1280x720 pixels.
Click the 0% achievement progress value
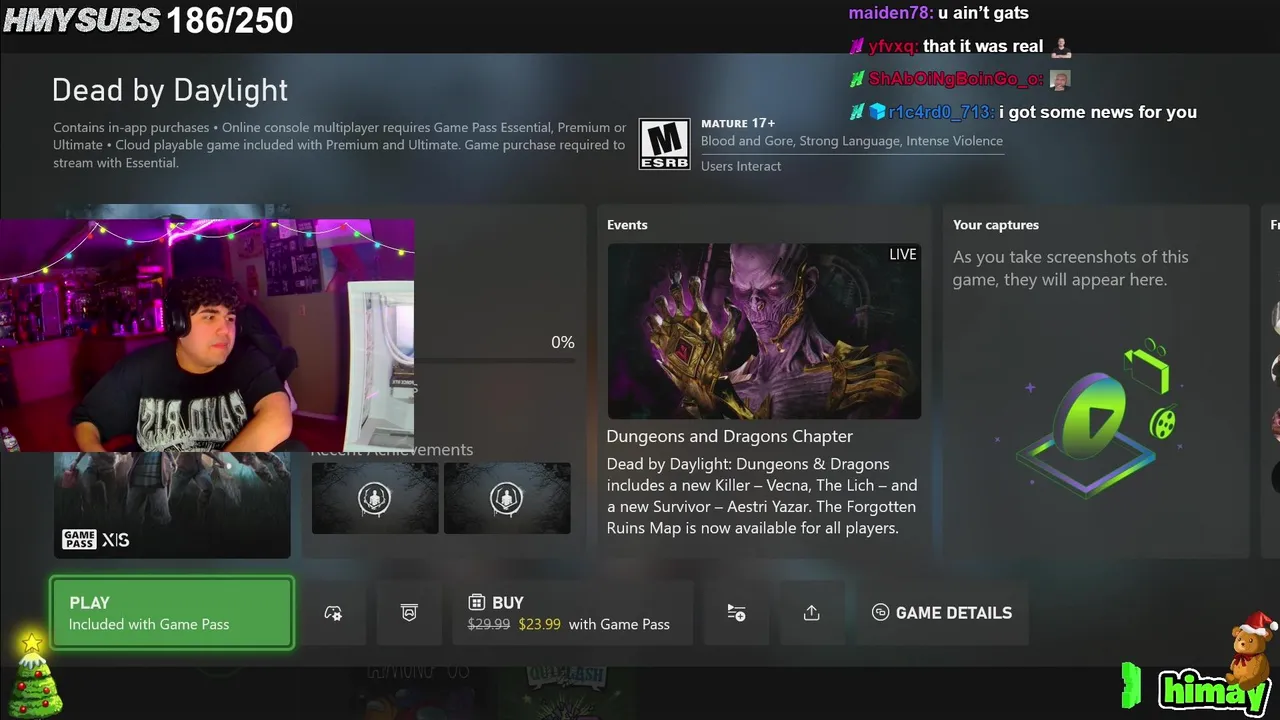(563, 342)
